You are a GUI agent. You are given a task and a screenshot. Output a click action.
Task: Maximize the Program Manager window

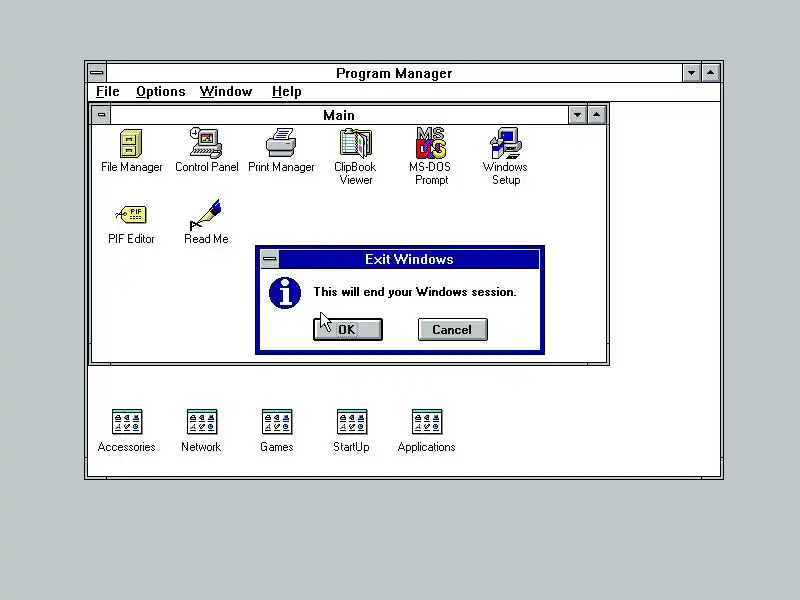tap(711, 73)
